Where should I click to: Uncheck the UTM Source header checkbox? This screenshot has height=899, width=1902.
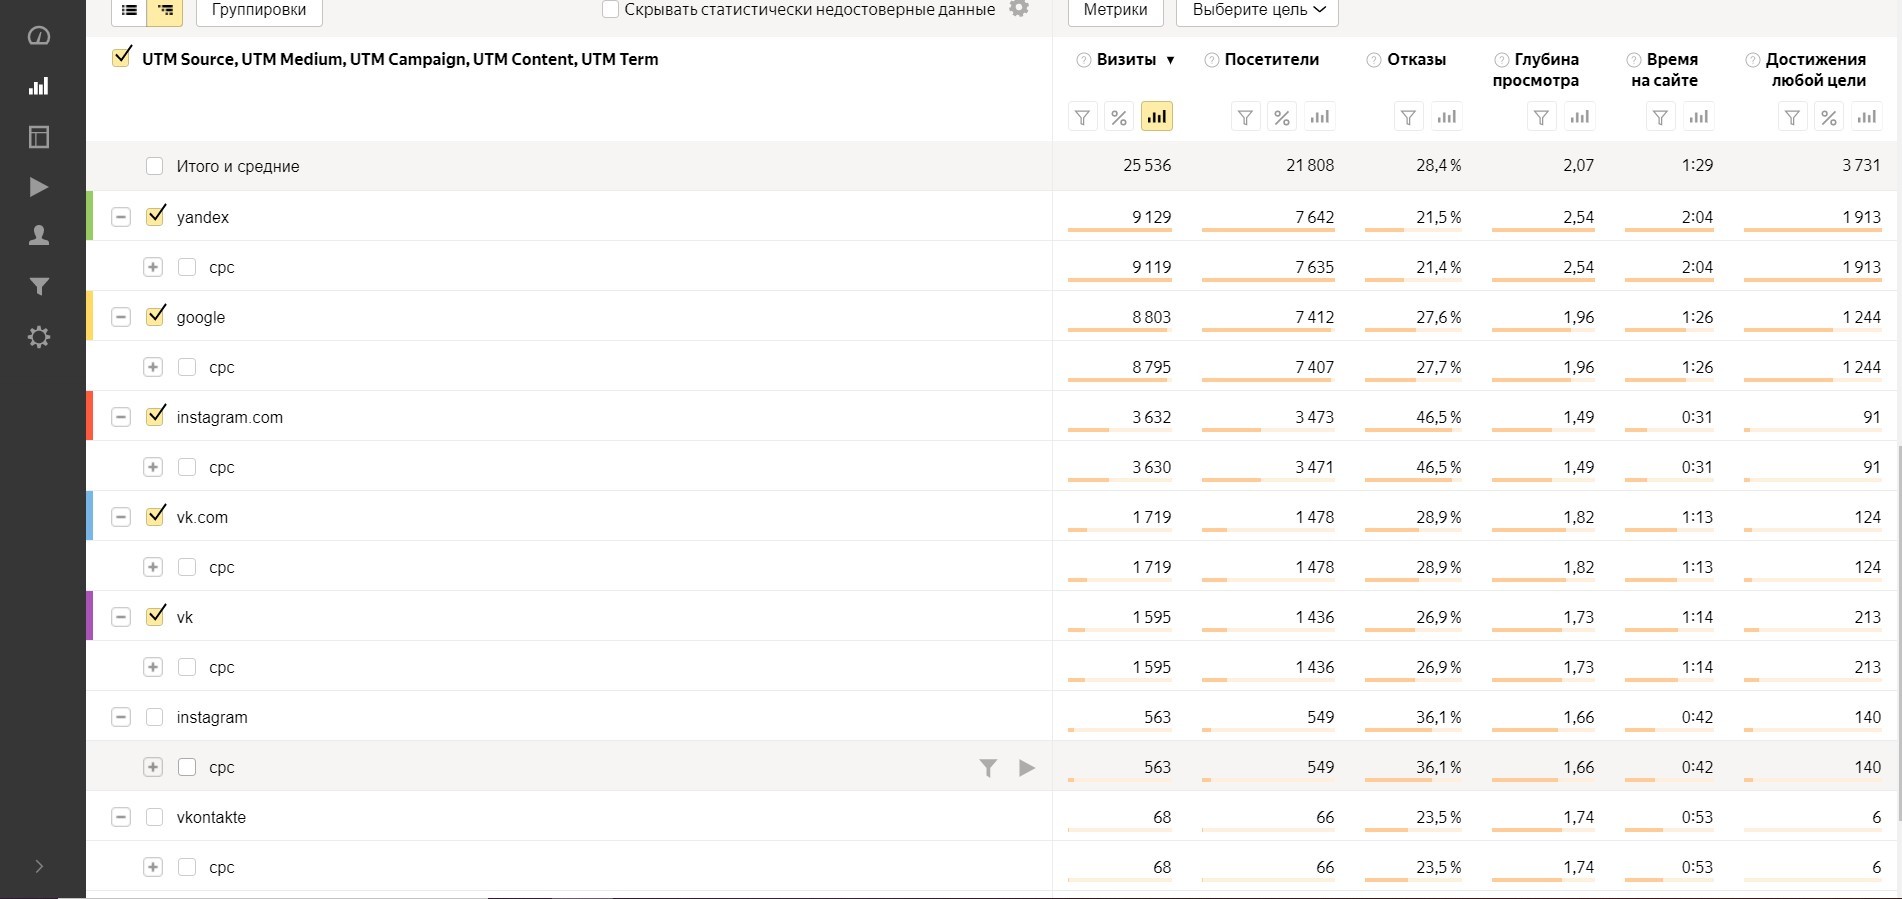tap(122, 57)
